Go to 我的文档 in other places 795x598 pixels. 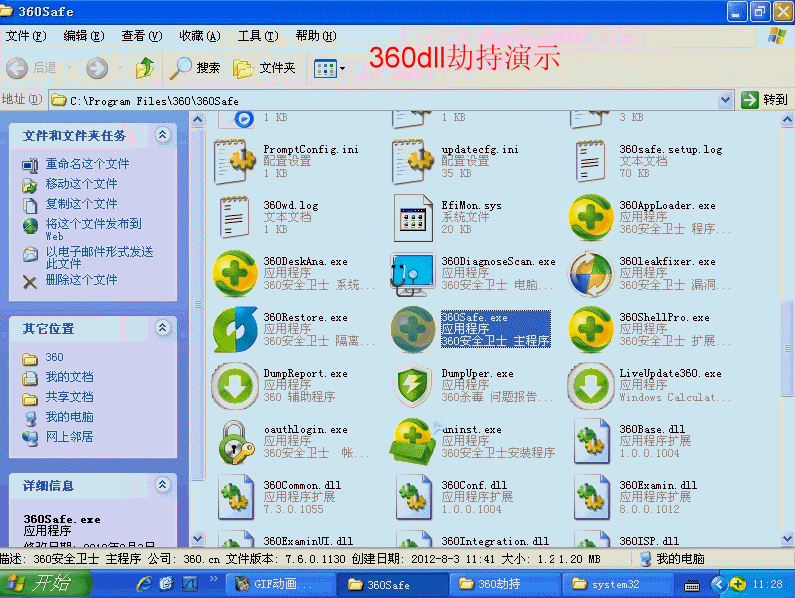point(69,377)
